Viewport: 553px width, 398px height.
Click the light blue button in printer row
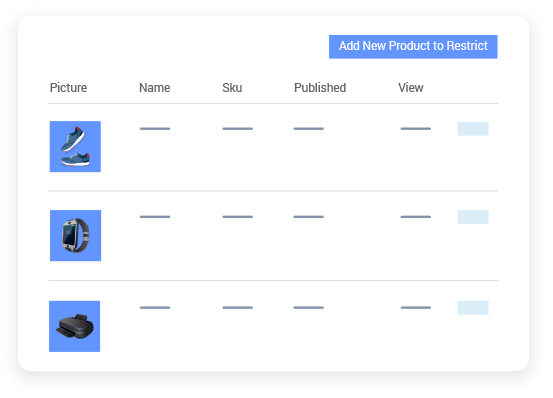tap(473, 308)
